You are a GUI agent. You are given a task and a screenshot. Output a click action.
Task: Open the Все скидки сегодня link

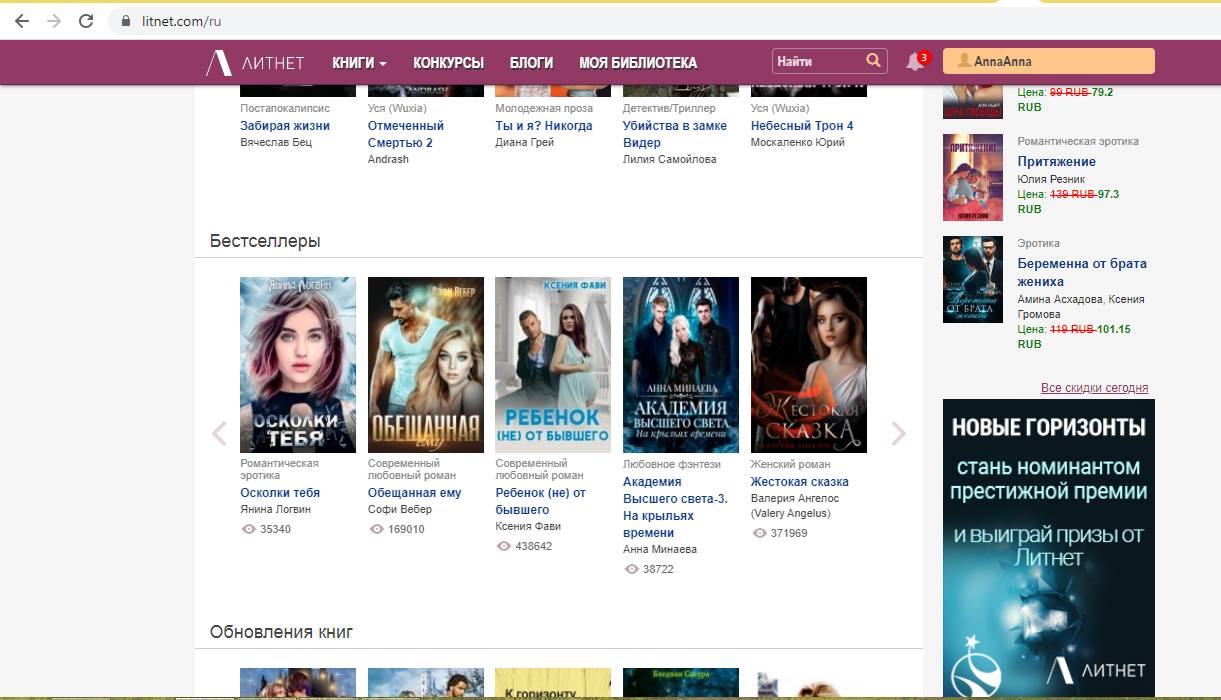[1094, 388]
